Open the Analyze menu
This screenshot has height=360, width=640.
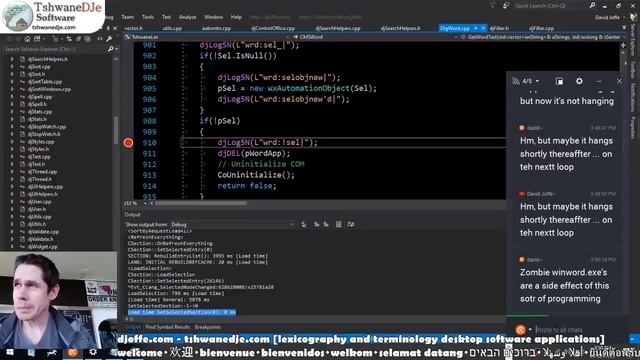tap(187, 17)
